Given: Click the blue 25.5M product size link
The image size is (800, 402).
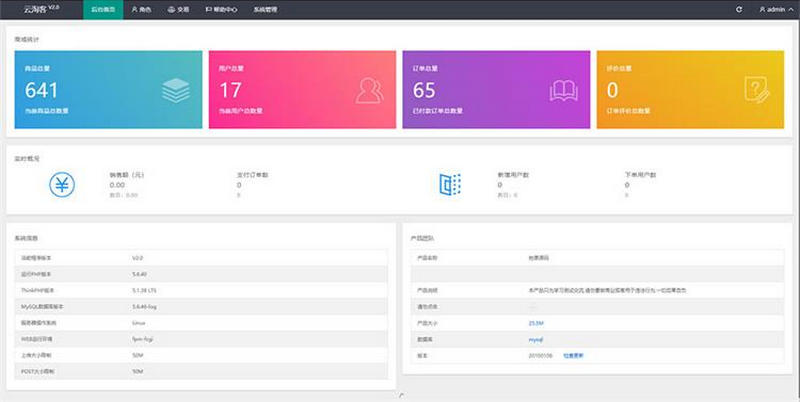Looking at the screenshot, I should pyautogui.click(x=536, y=323).
